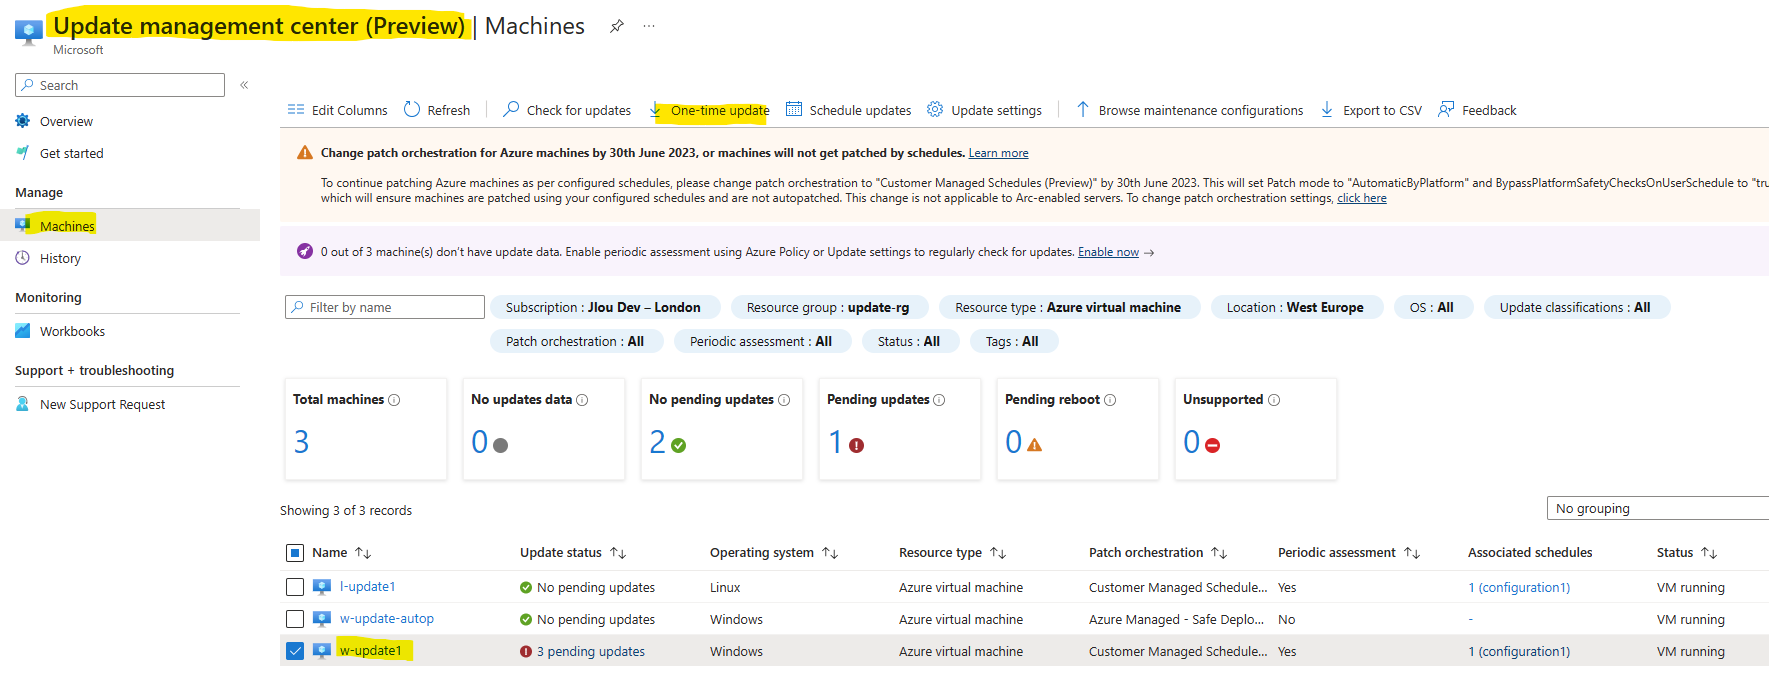Sort the table by Name column
This screenshot has height=678, width=1769.
pyautogui.click(x=341, y=553)
